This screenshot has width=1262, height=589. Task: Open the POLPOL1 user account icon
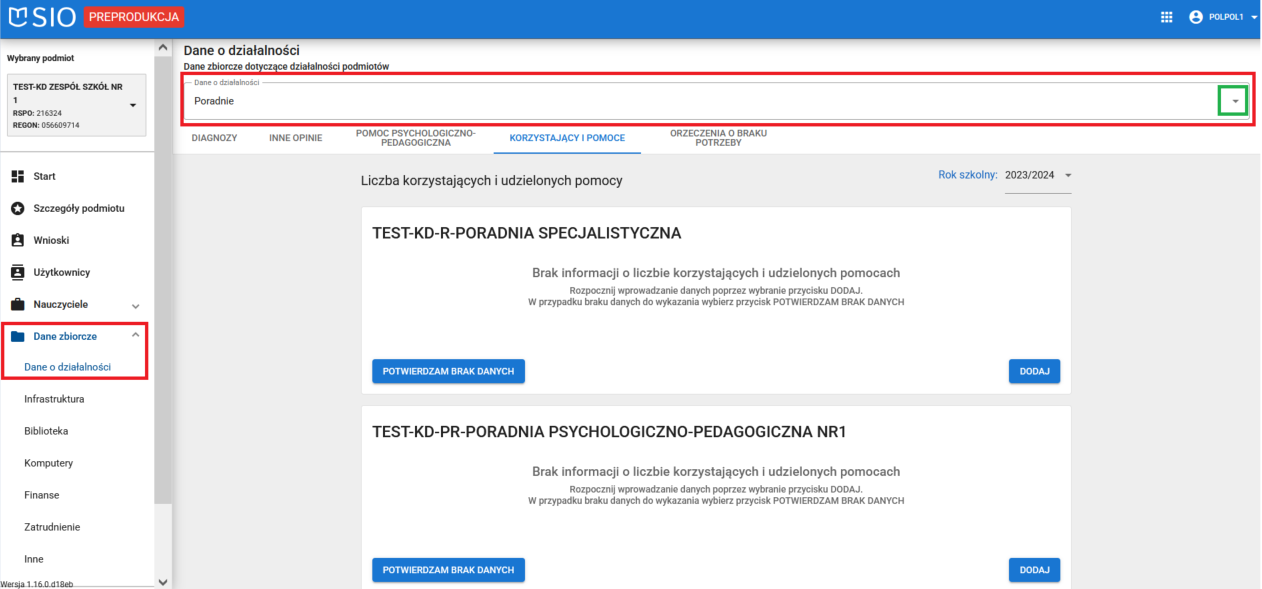[1195, 16]
